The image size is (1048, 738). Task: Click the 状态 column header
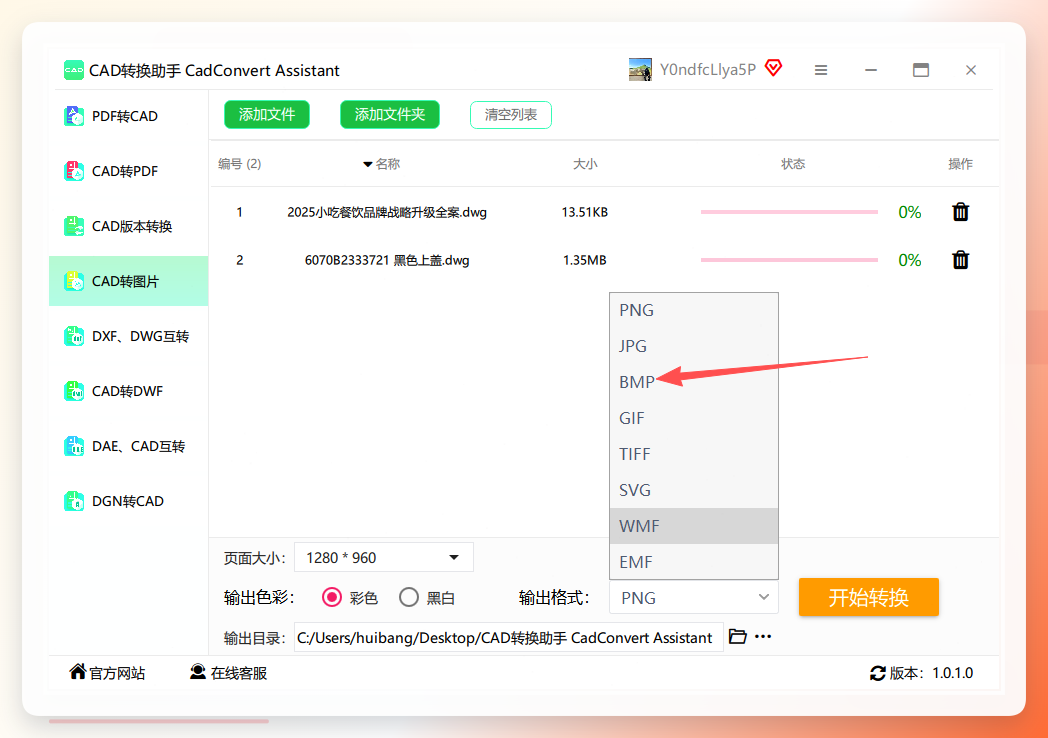[793, 164]
